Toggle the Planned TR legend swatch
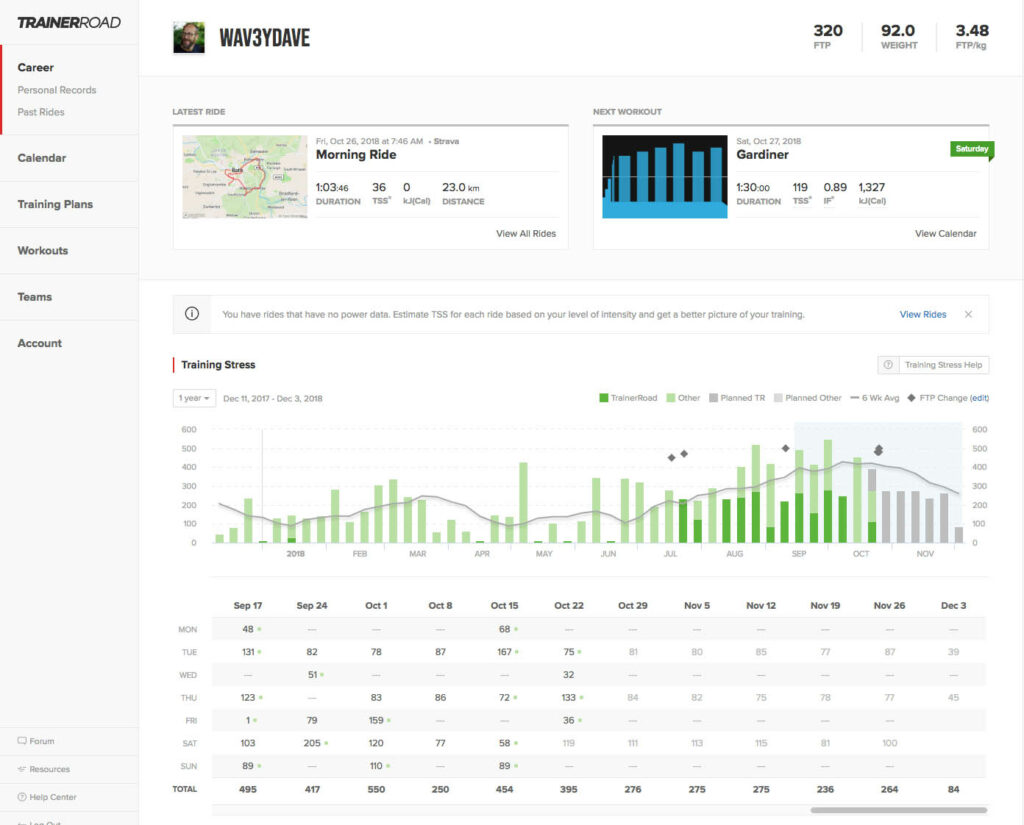1024x825 pixels. click(x=714, y=398)
